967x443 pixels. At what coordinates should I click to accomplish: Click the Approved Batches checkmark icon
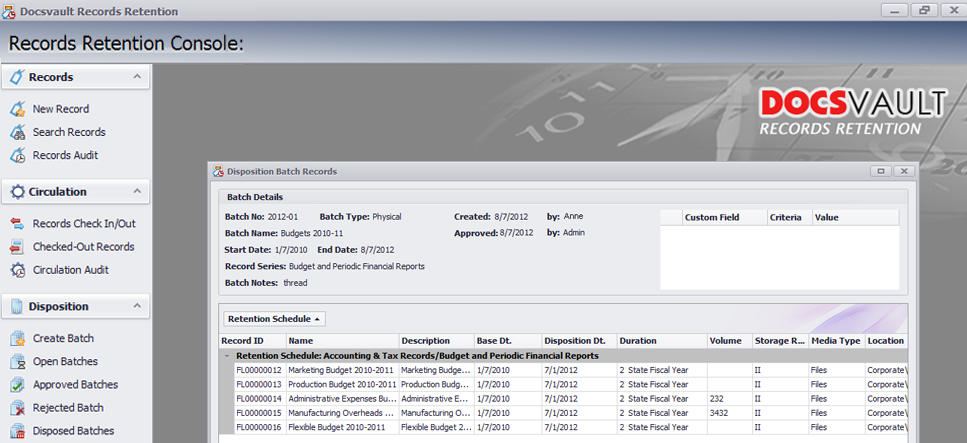[x=18, y=384]
